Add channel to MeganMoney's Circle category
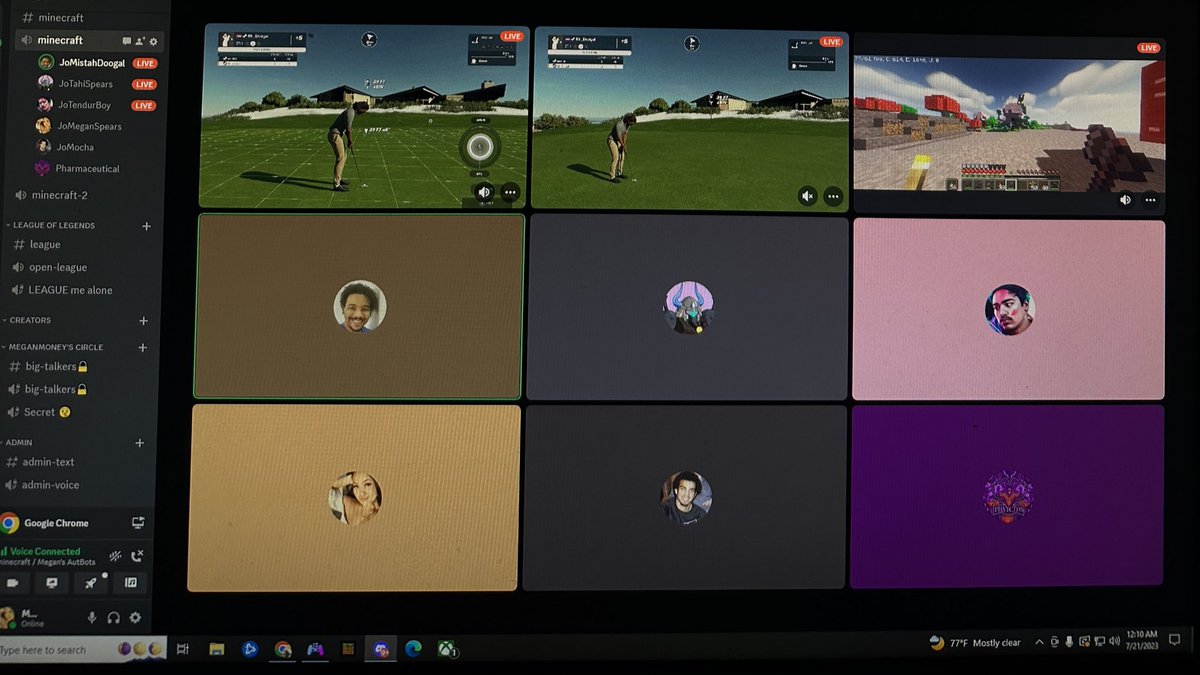 tap(142, 347)
